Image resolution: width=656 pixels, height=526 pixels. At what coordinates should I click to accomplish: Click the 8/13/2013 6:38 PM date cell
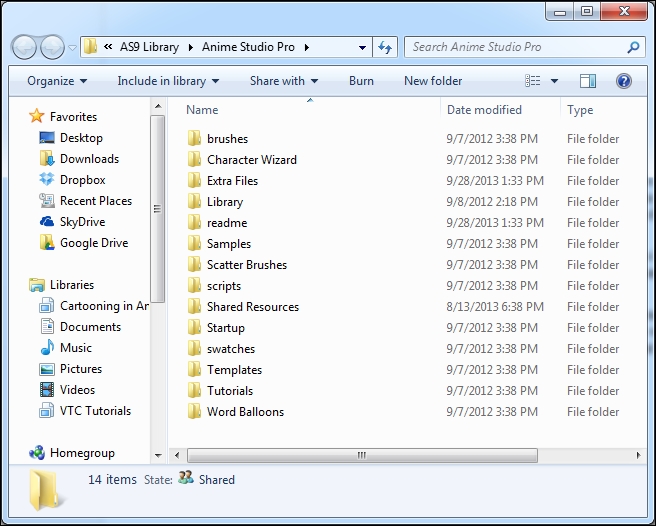(495, 307)
